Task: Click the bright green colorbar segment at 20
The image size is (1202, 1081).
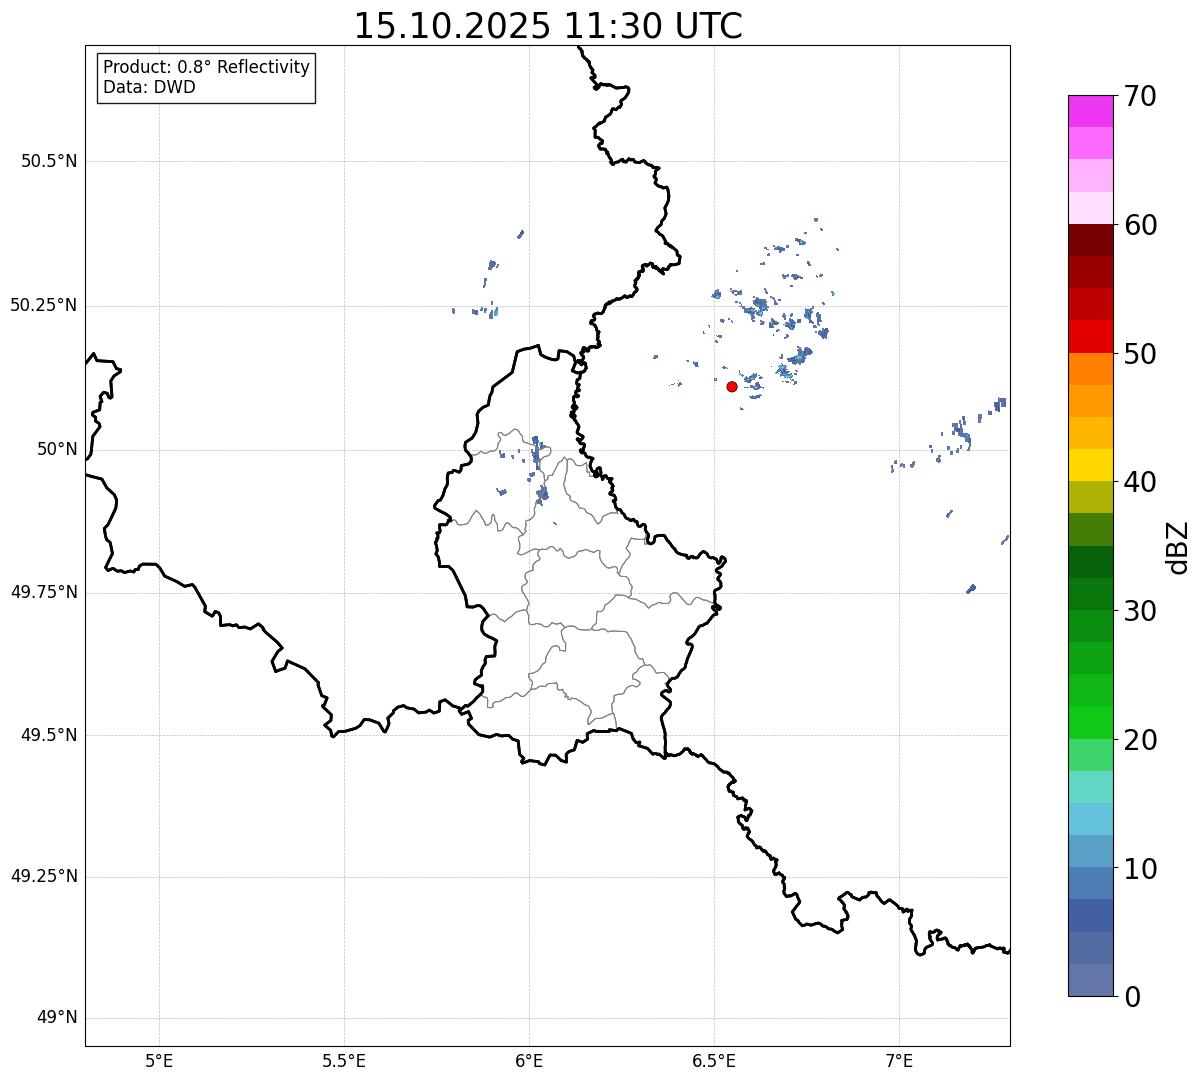Action: point(1090,722)
